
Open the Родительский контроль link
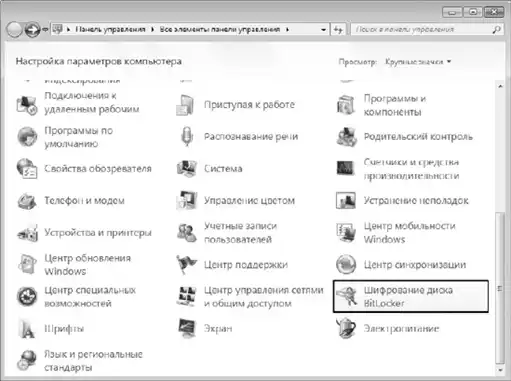point(418,137)
